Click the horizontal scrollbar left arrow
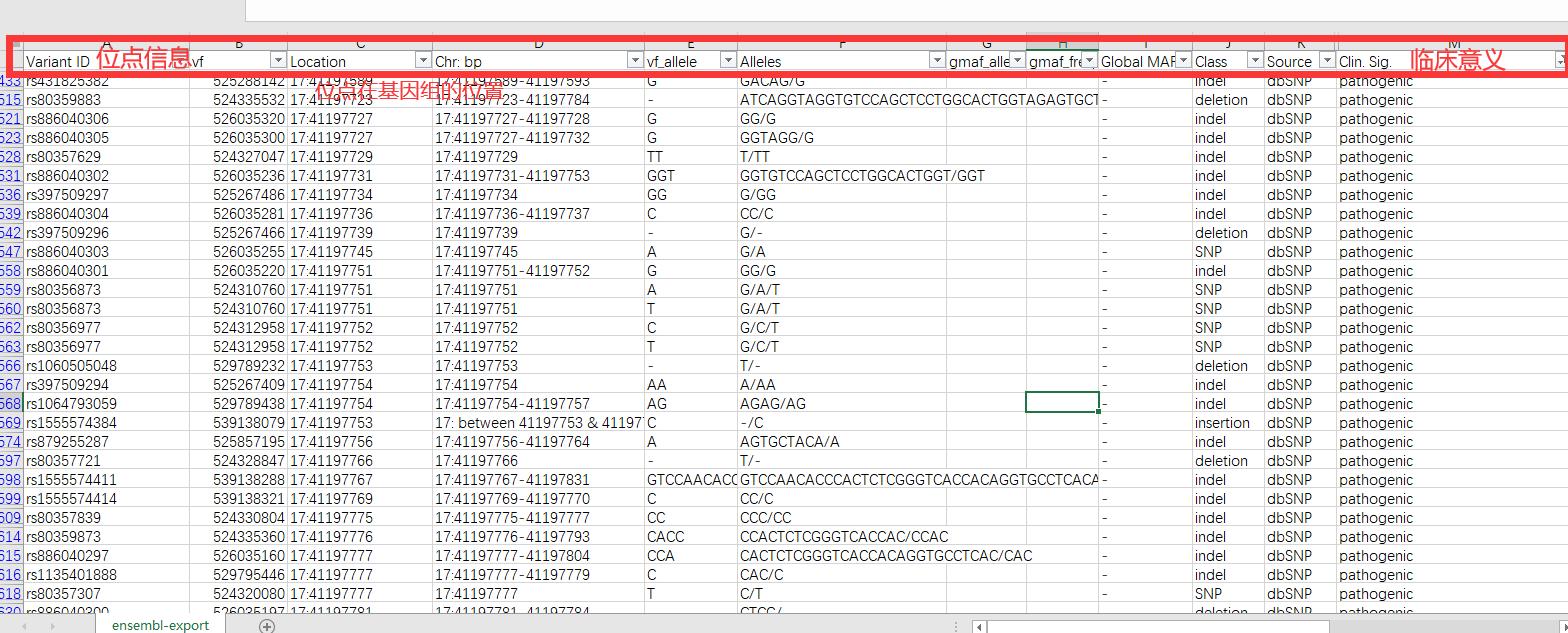This screenshot has width=1568, height=633. point(980,626)
